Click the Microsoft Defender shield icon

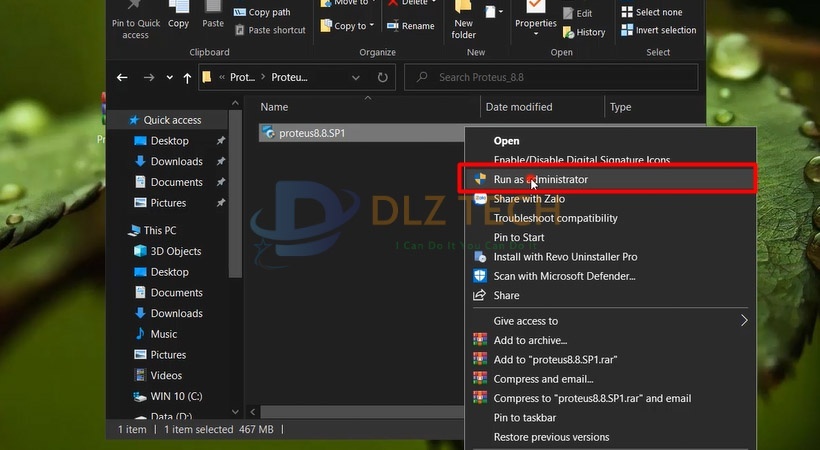(x=480, y=276)
